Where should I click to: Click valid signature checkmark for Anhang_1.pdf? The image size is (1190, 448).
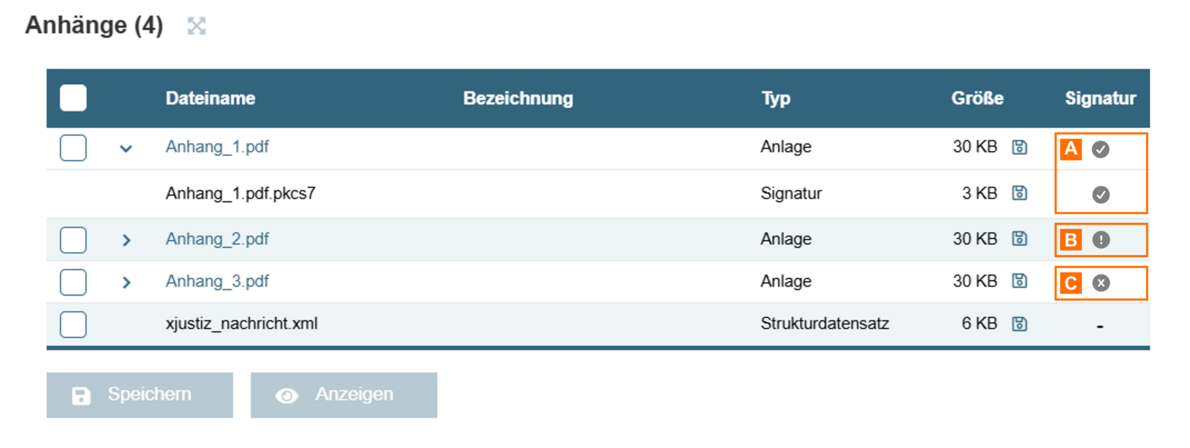click(x=1101, y=149)
